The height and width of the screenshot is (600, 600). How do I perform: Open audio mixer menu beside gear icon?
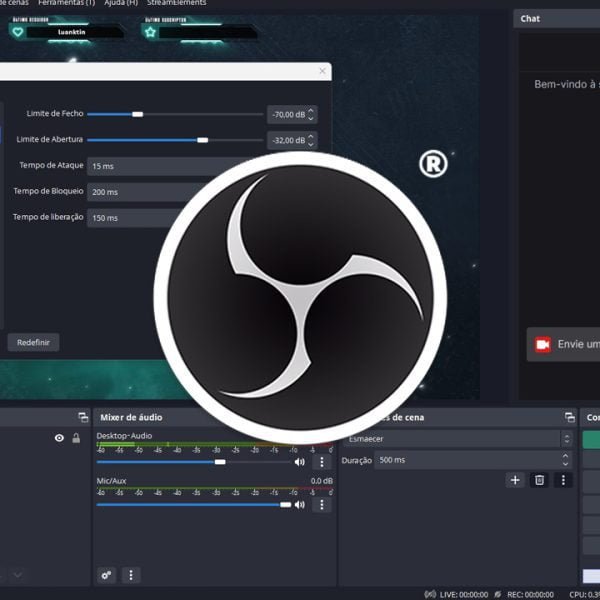click(131, 575)
